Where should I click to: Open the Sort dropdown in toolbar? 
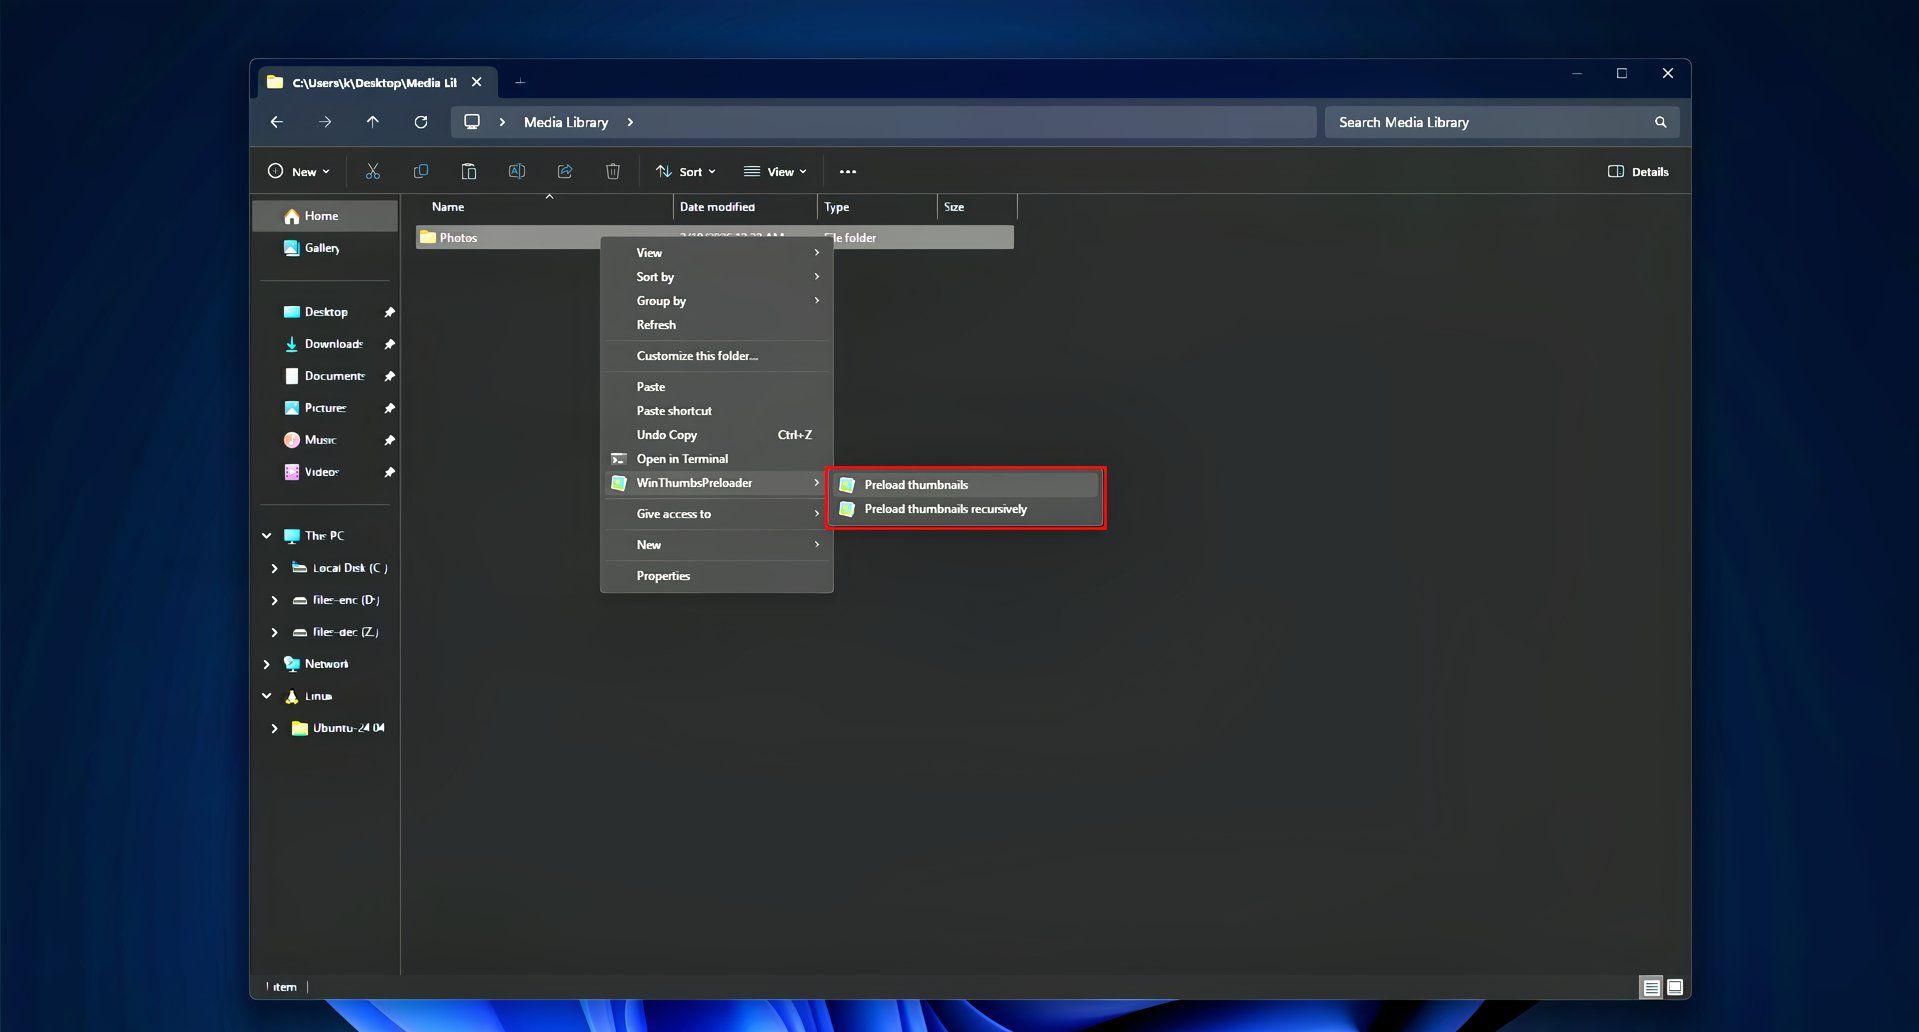click(x=686, y=172)
